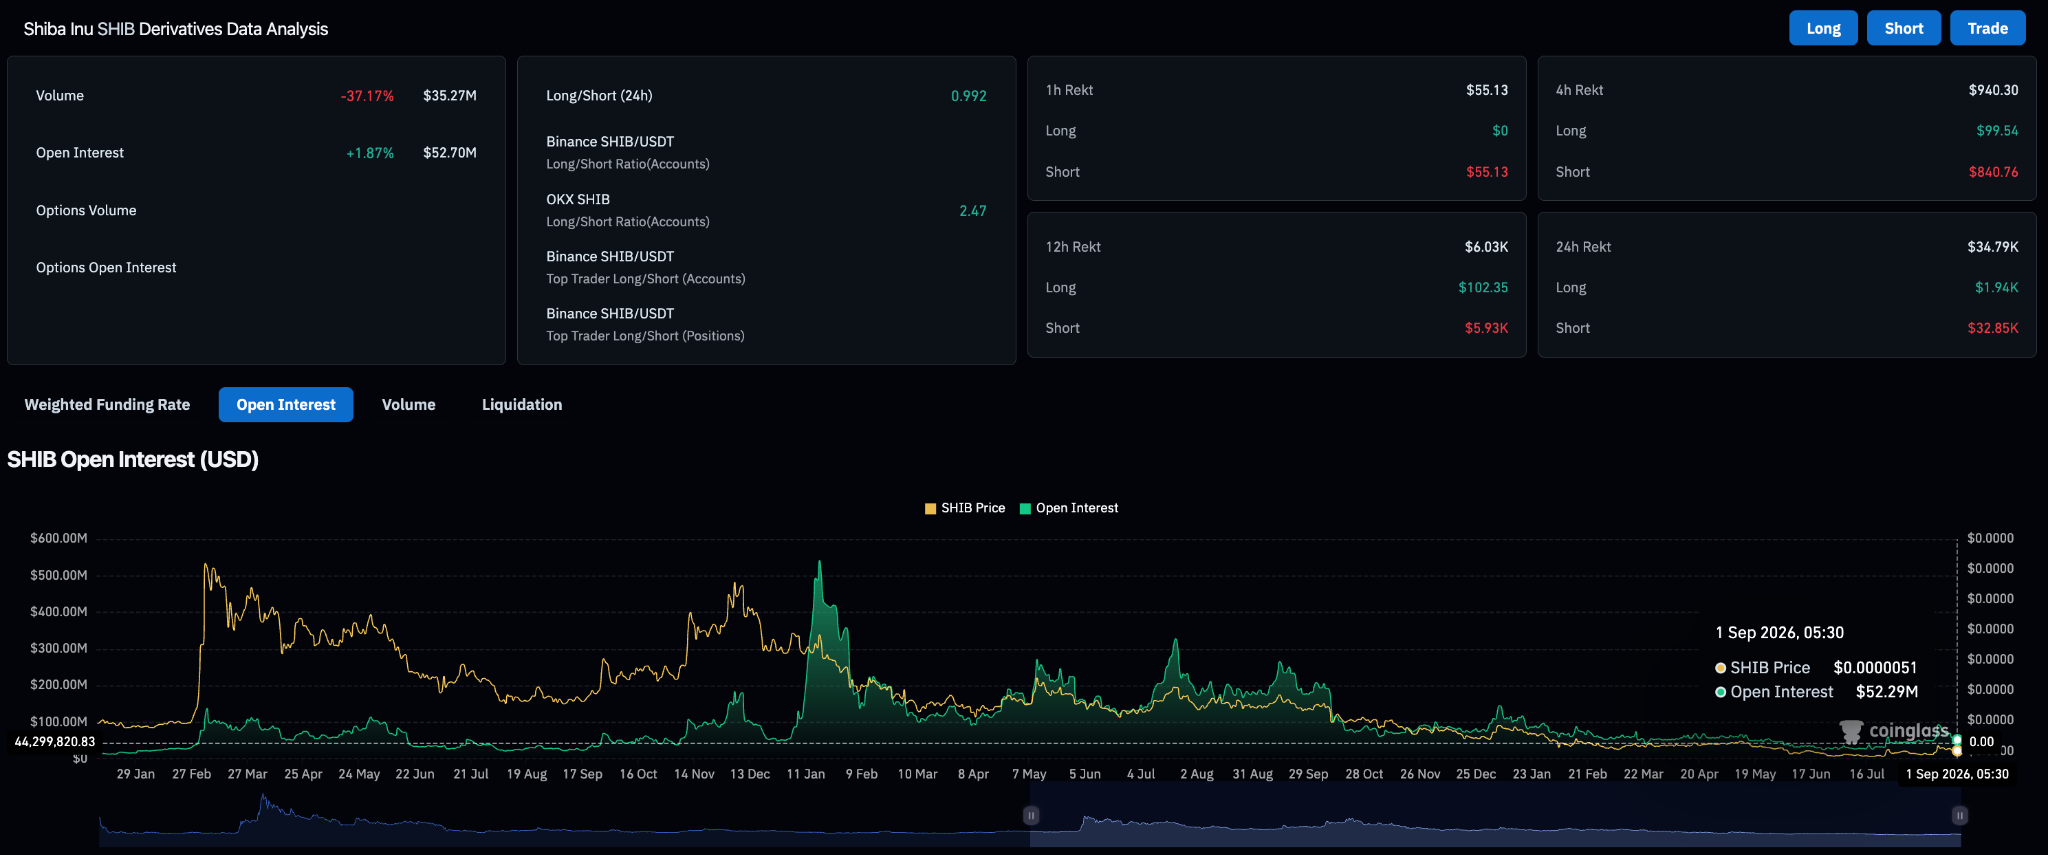Switch to Weighted Funding Rate tab
This screenshot has width=2048, height=855.
(107, 404)
